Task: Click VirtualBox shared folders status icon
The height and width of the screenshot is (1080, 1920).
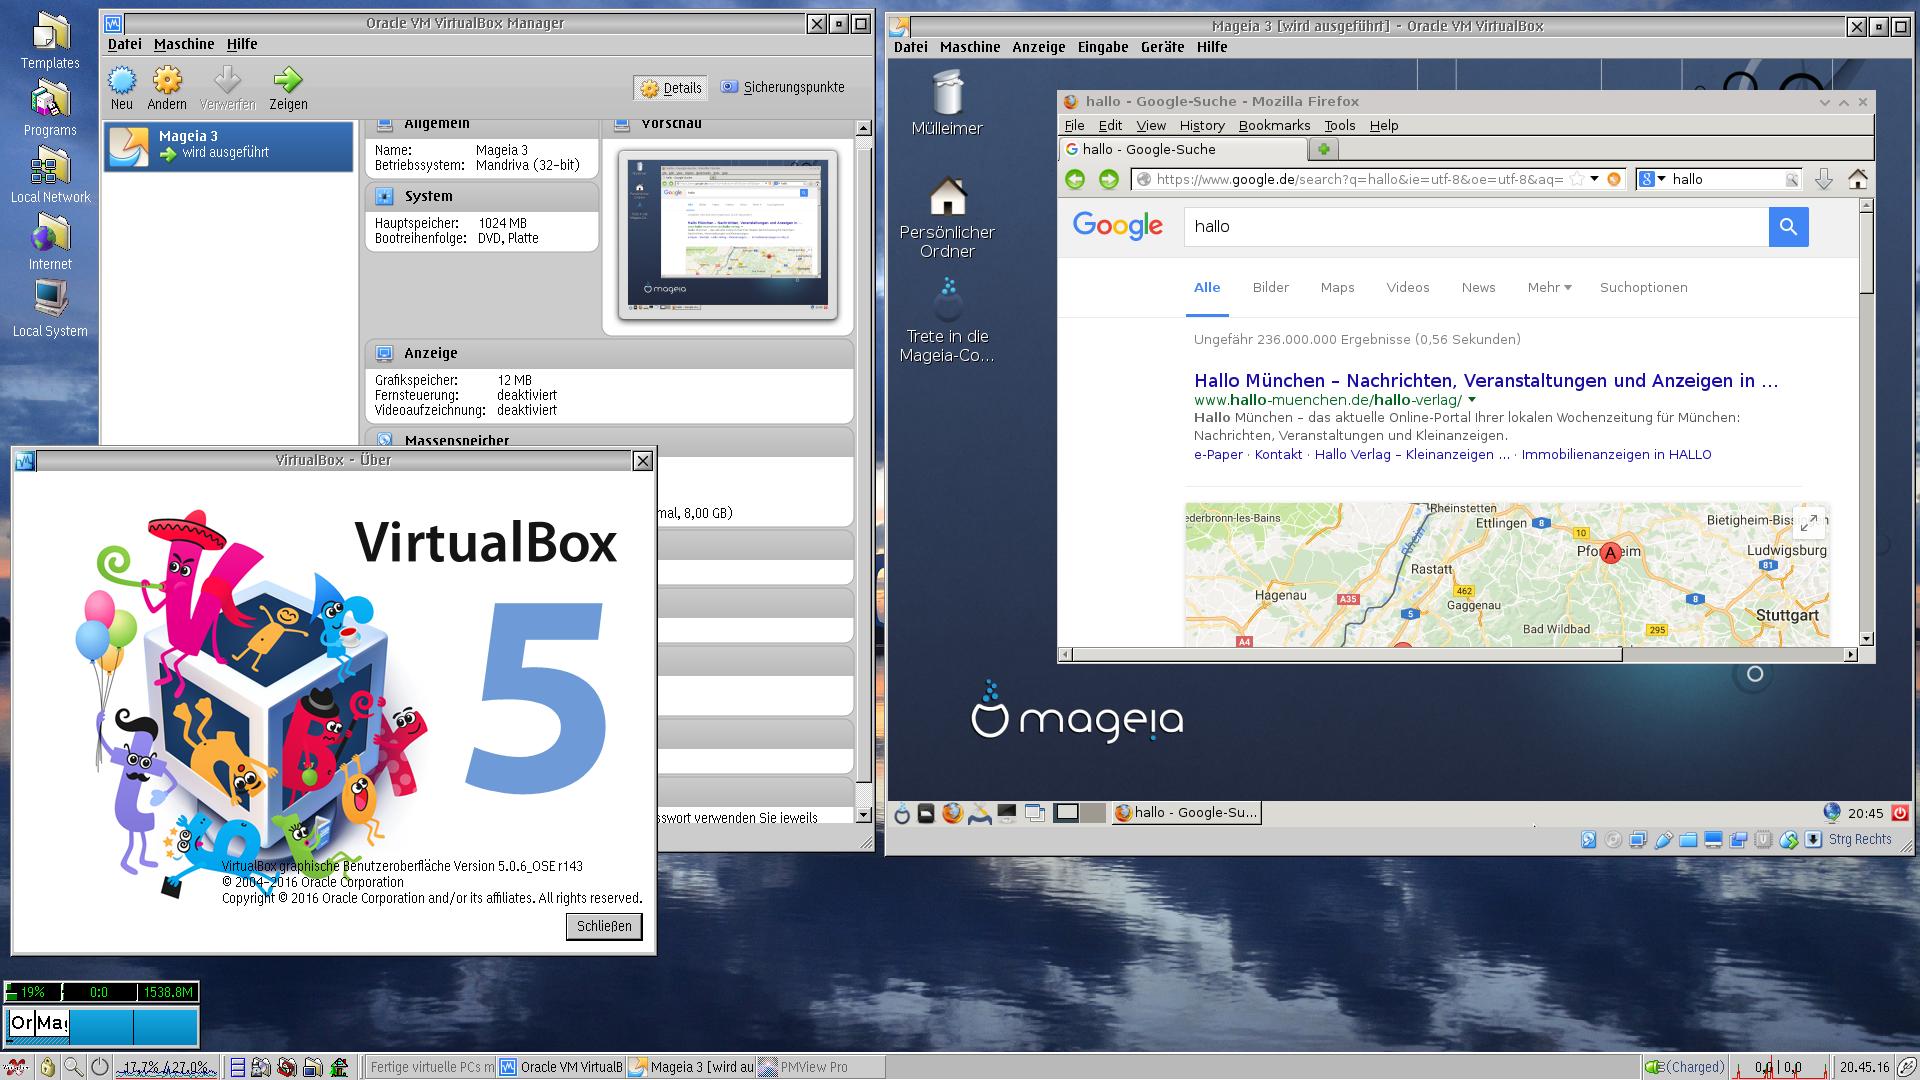Action: [1688, 840]
